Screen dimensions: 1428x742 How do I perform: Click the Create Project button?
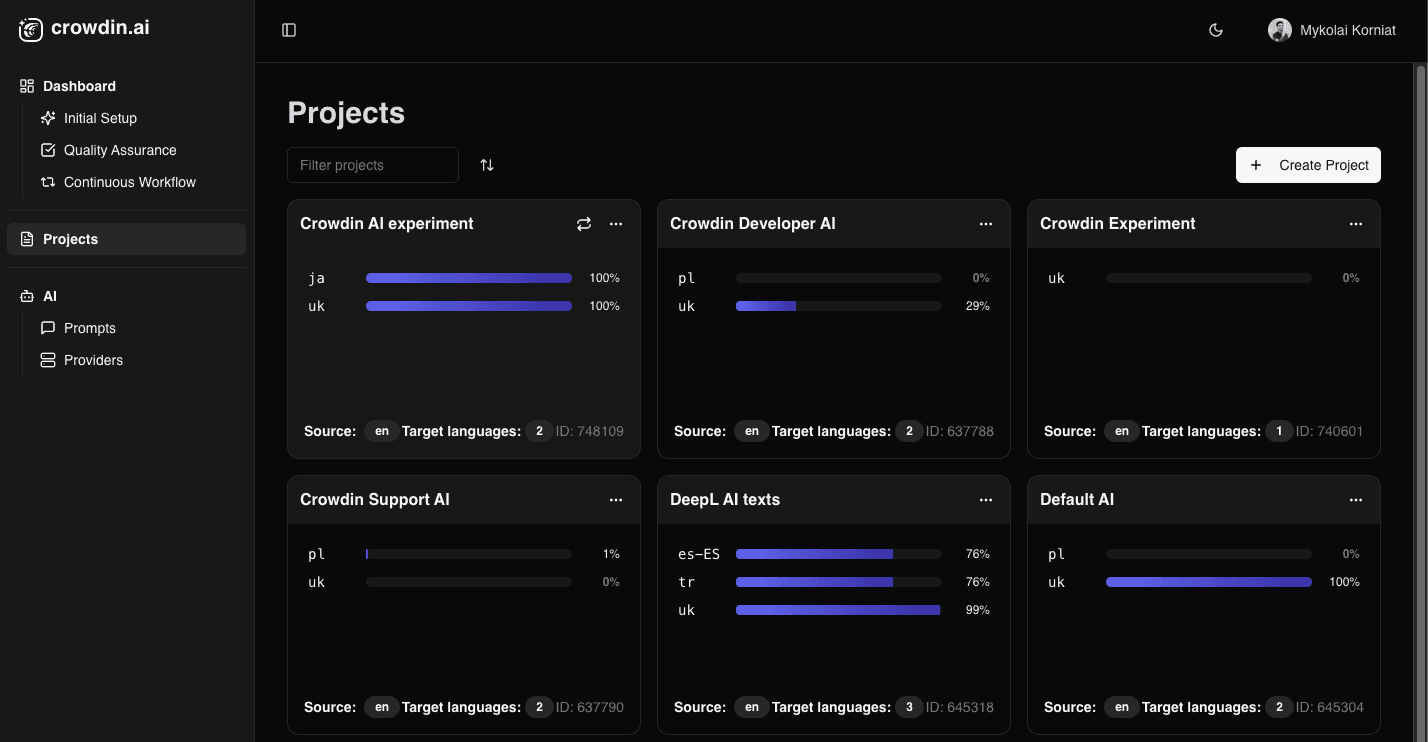tap(1308, 164)
